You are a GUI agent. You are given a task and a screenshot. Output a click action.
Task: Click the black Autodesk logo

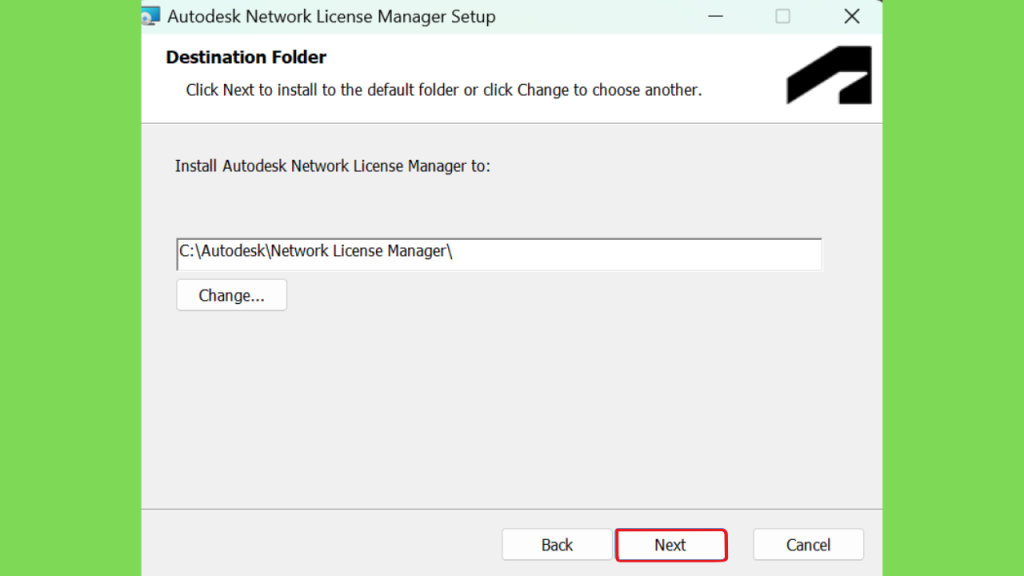[x=829, y=75]
